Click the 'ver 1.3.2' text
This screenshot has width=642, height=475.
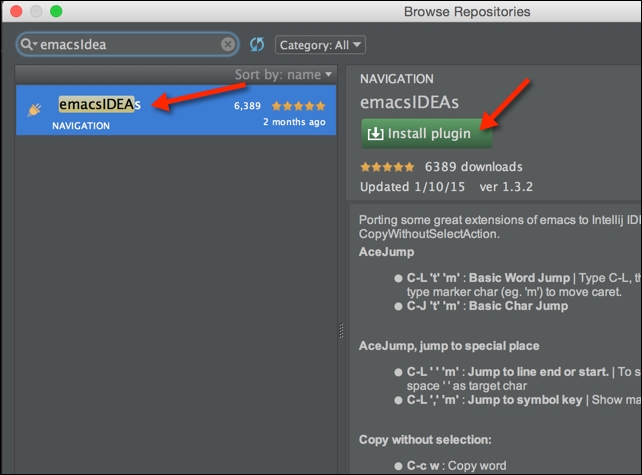pyautogui.click(x=506, y=187)
